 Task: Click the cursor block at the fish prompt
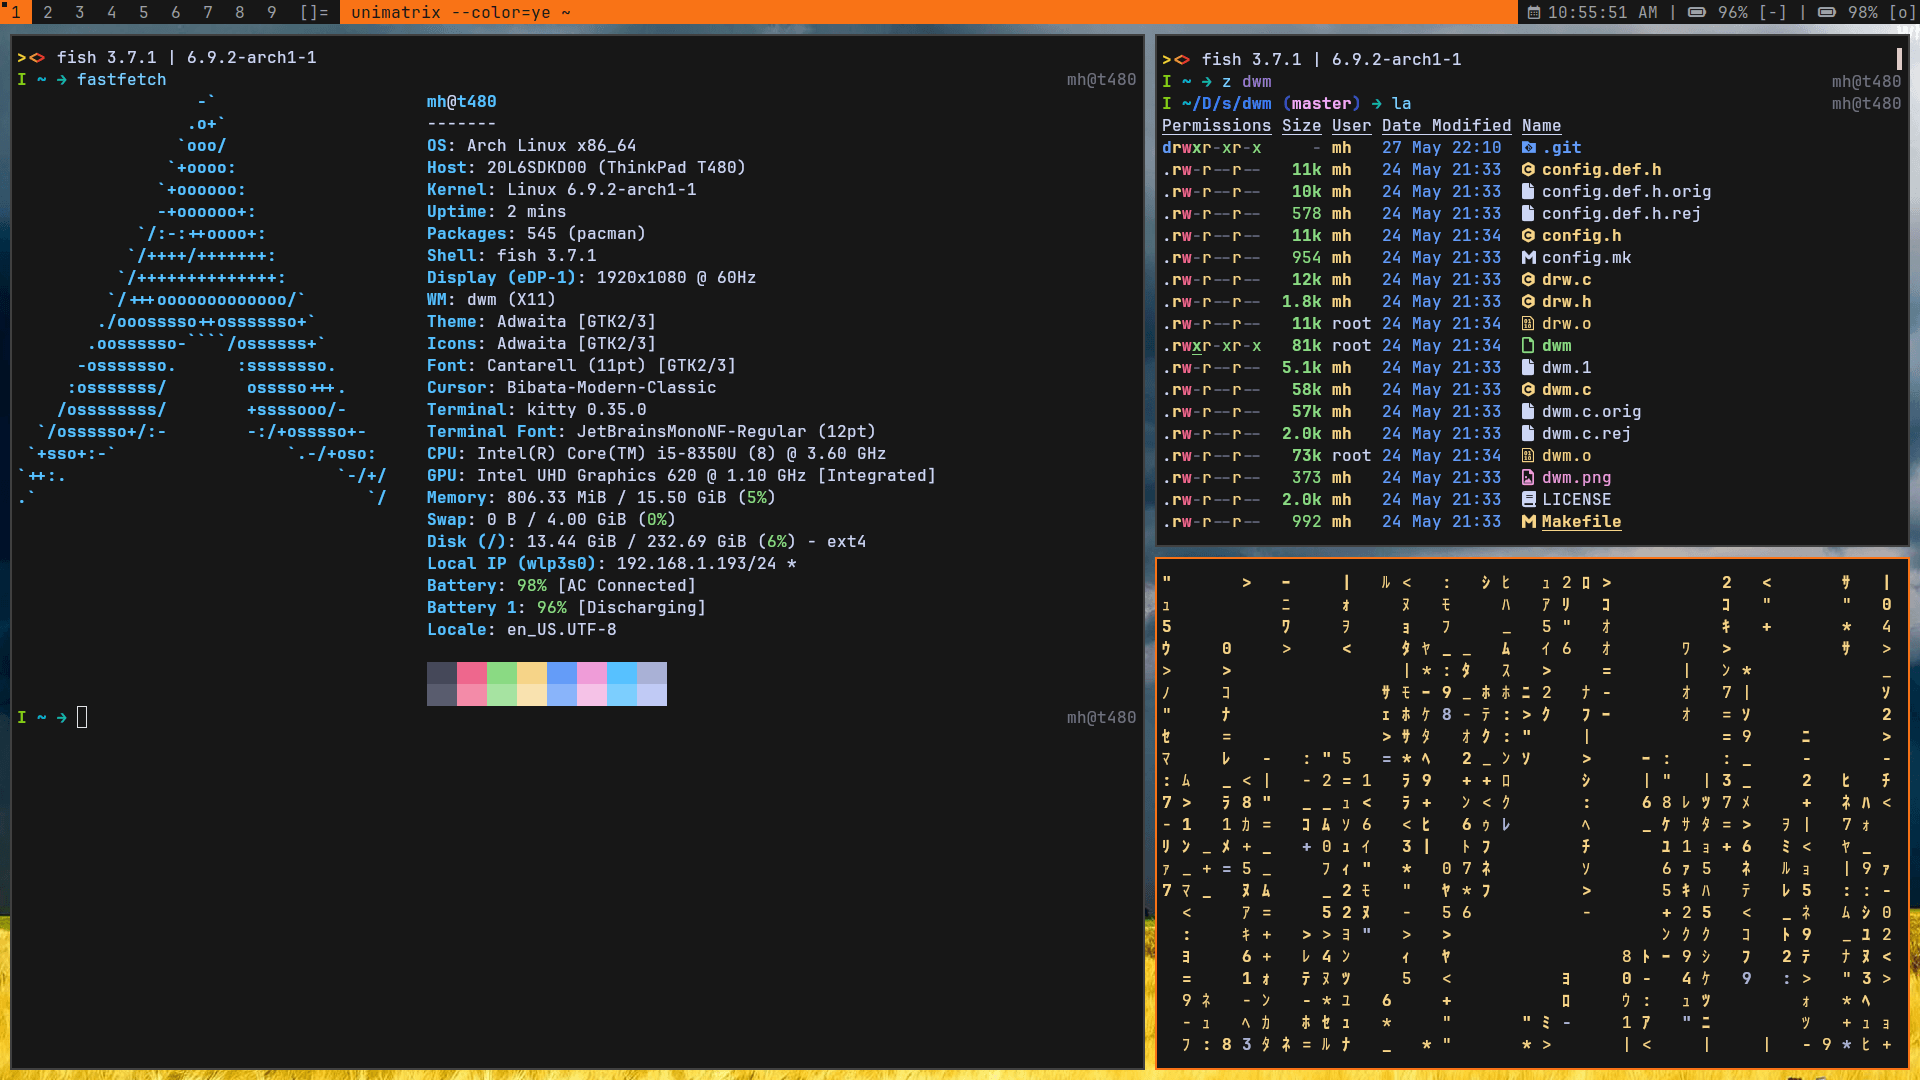pos(82,717)
